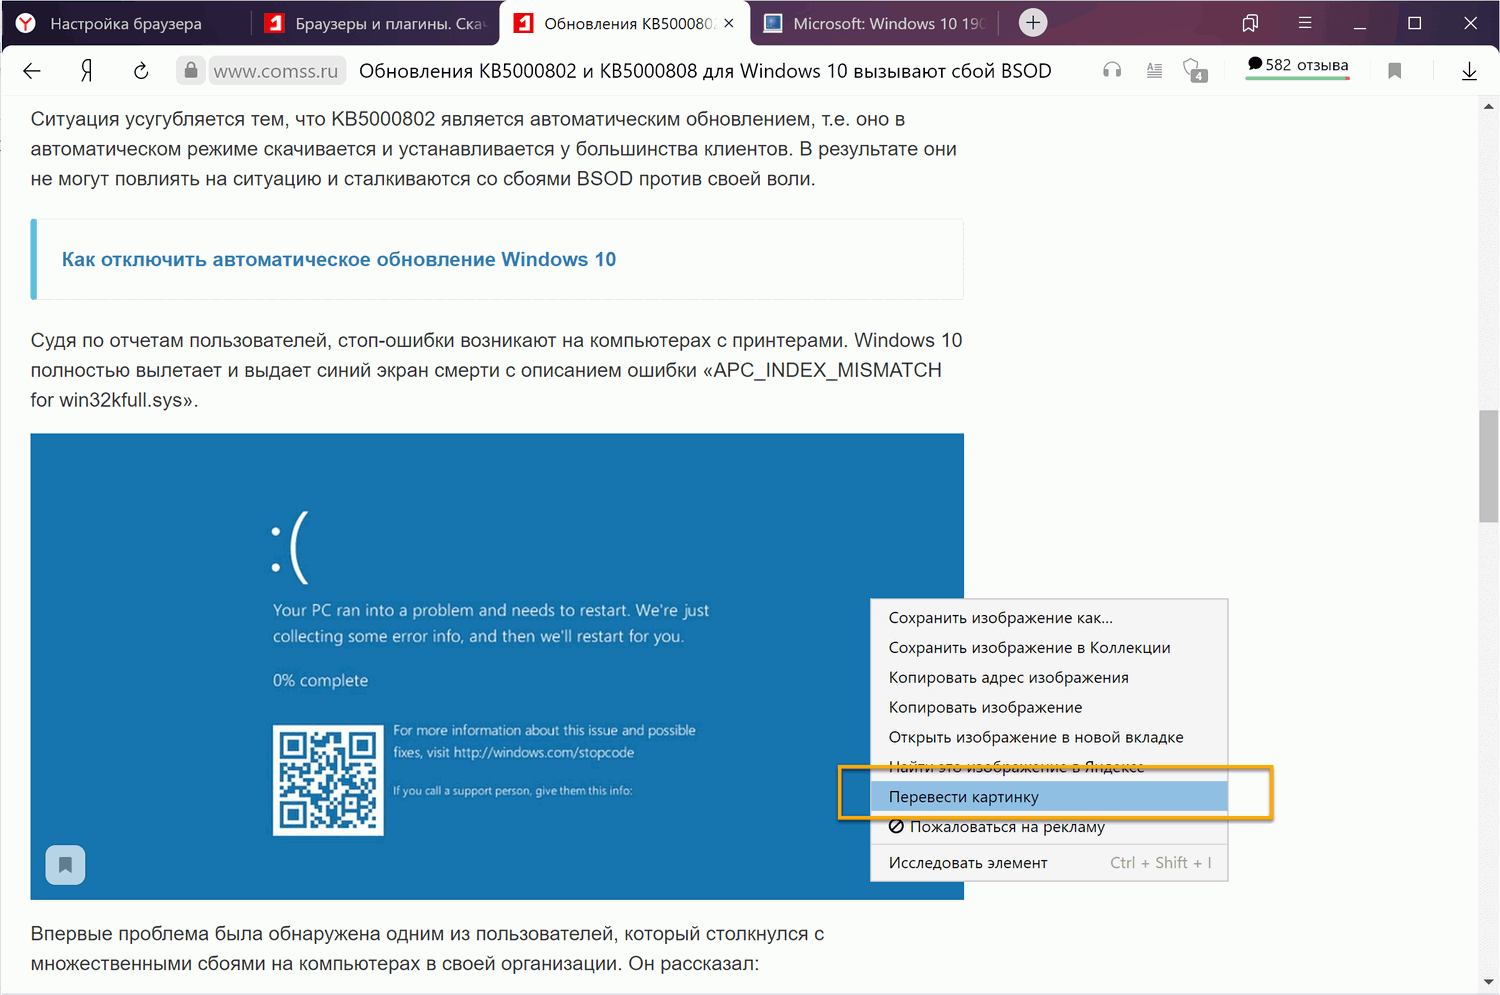Open Yandex home via the Я button
The height and width of the screenshot is (995, 1500).
point(87,71)
